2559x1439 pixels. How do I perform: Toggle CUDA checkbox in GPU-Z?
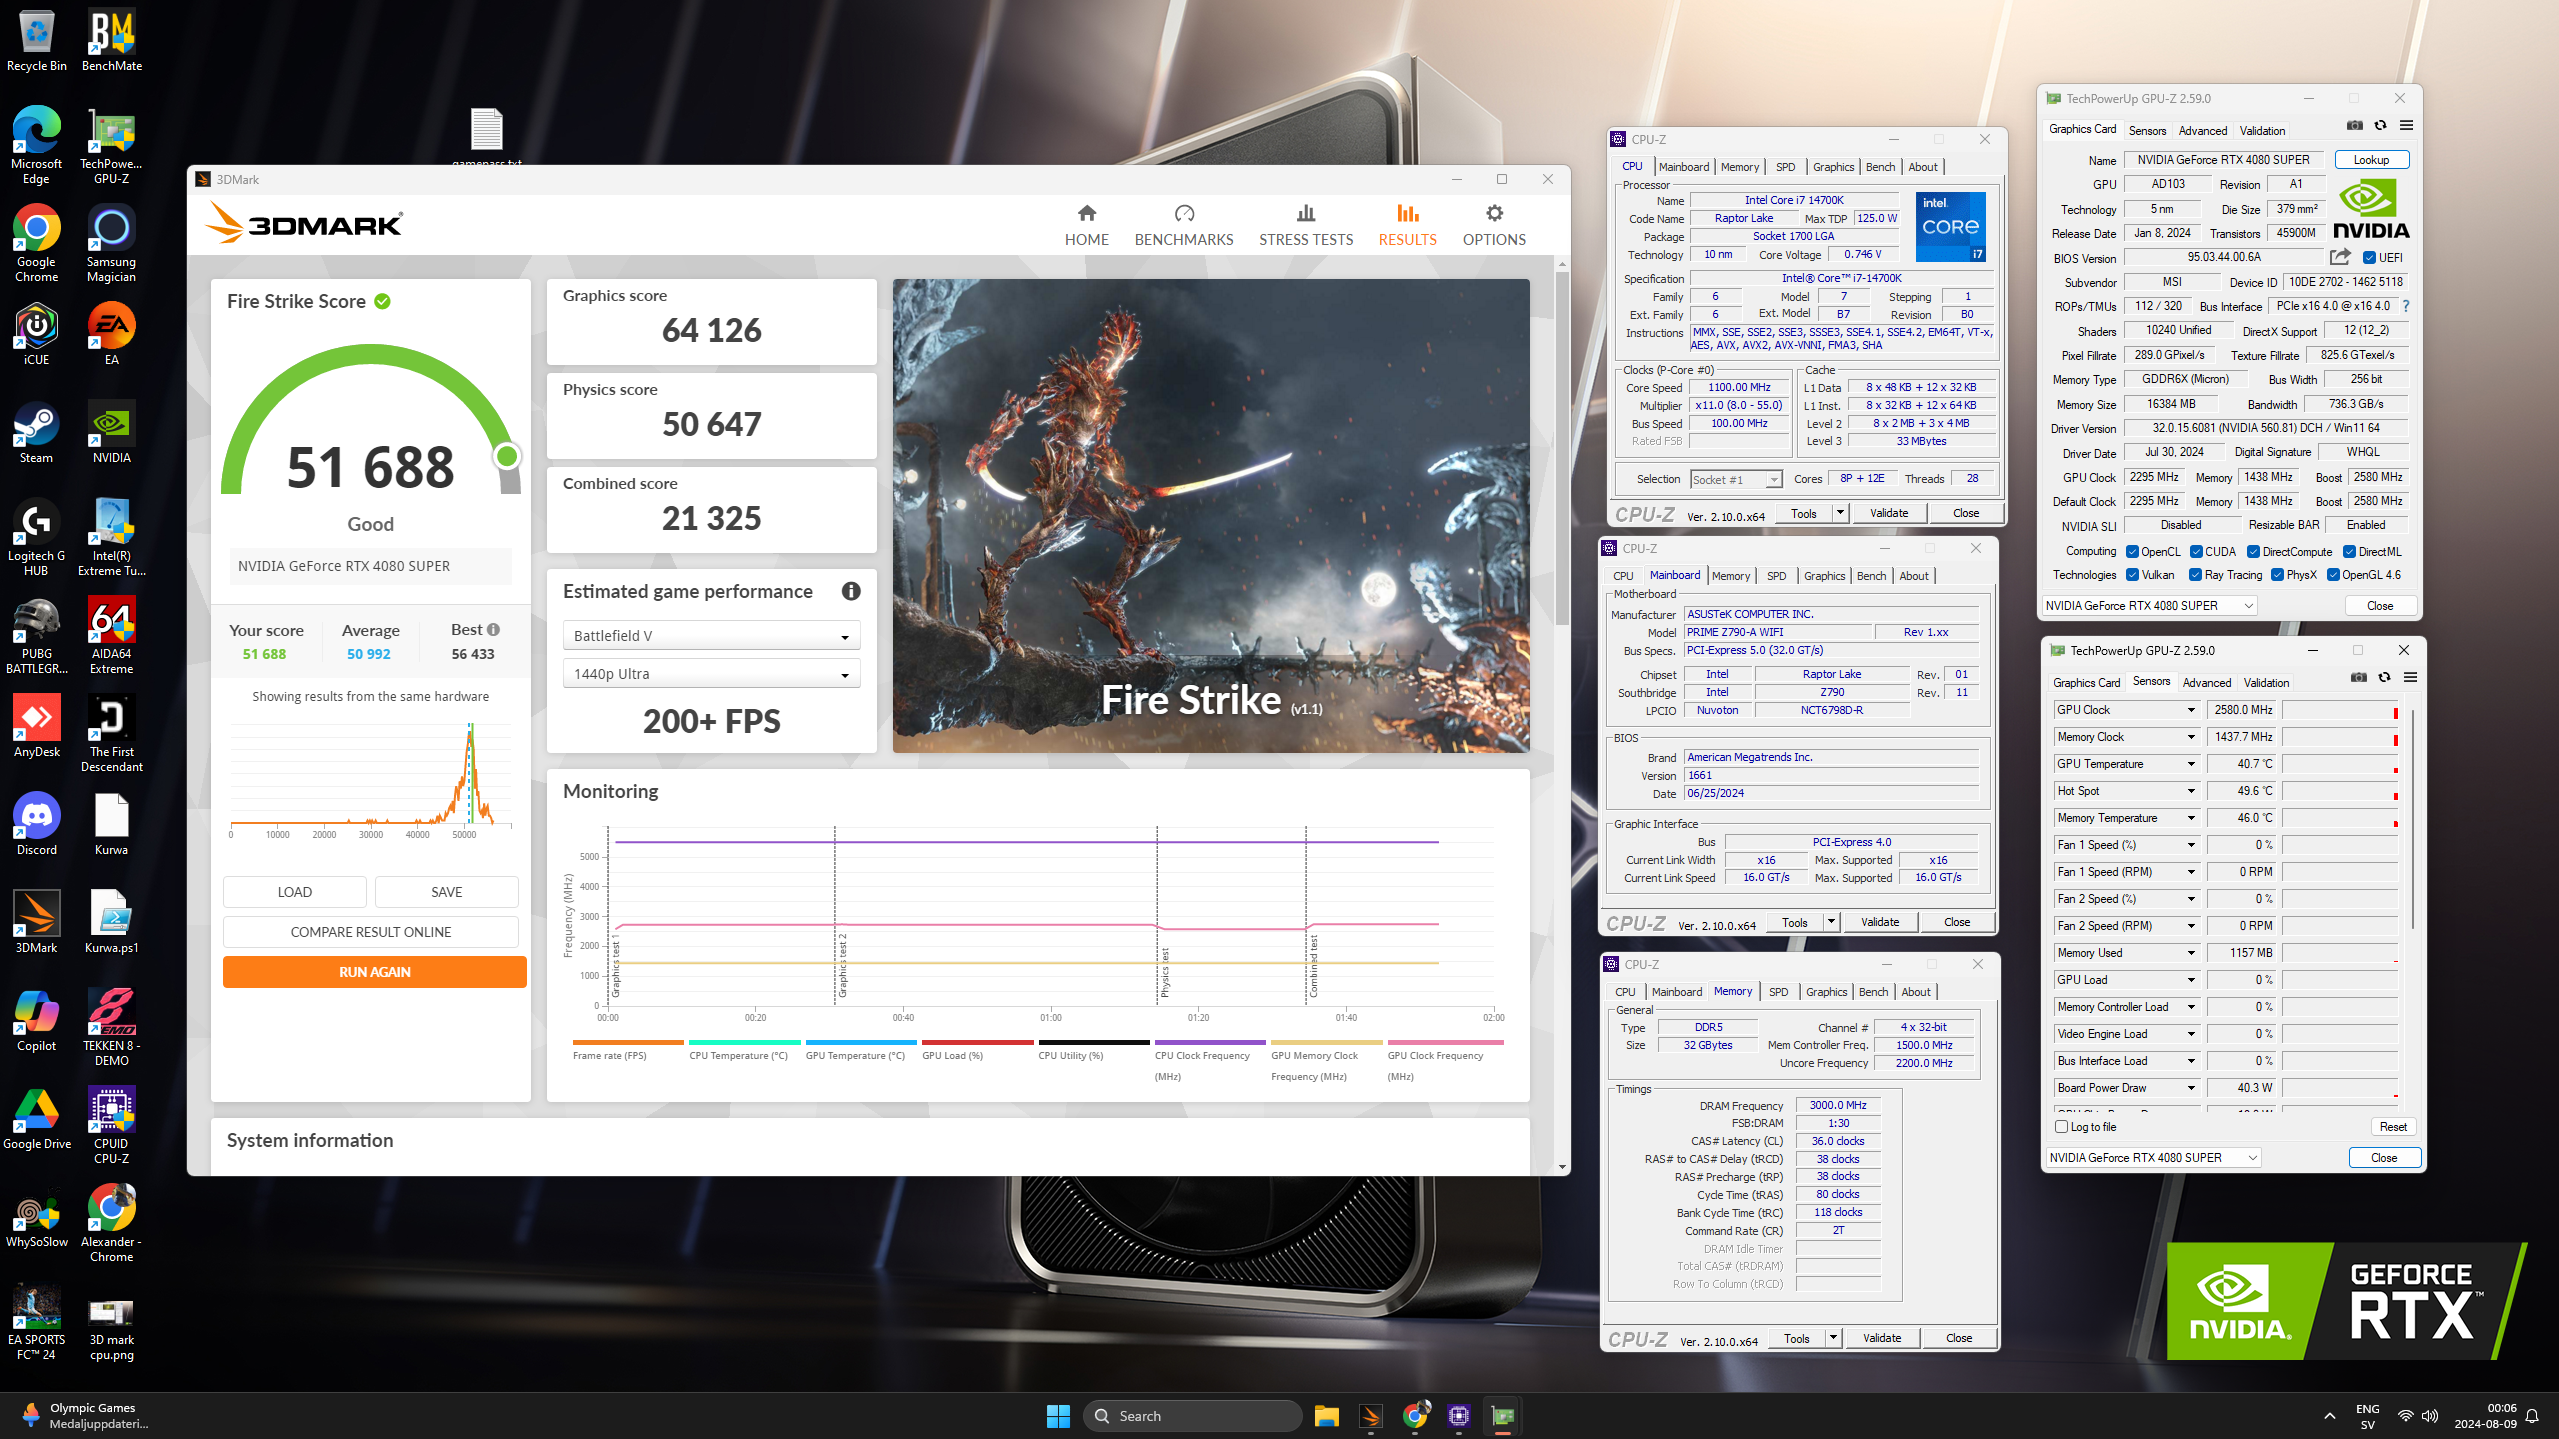tap(2196, 552)
